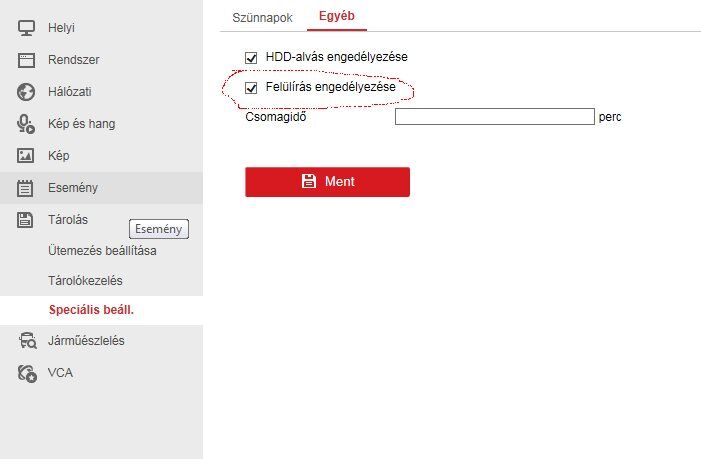Screen dimensions: 701x459
Task: Toggle HDD-alvás engedélyezése checkbox
Action: [x=251, y=58]
